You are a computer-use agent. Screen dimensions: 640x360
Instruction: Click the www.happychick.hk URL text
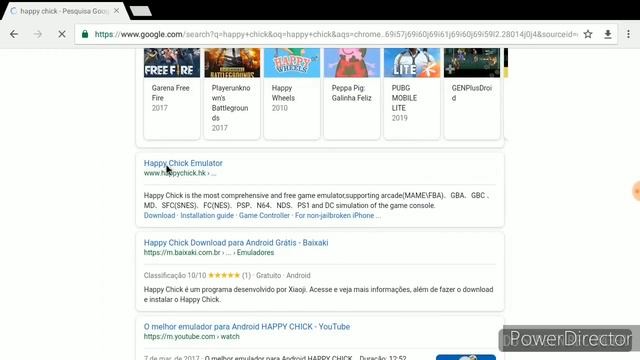pyautogui.click(x=175, y=173)
